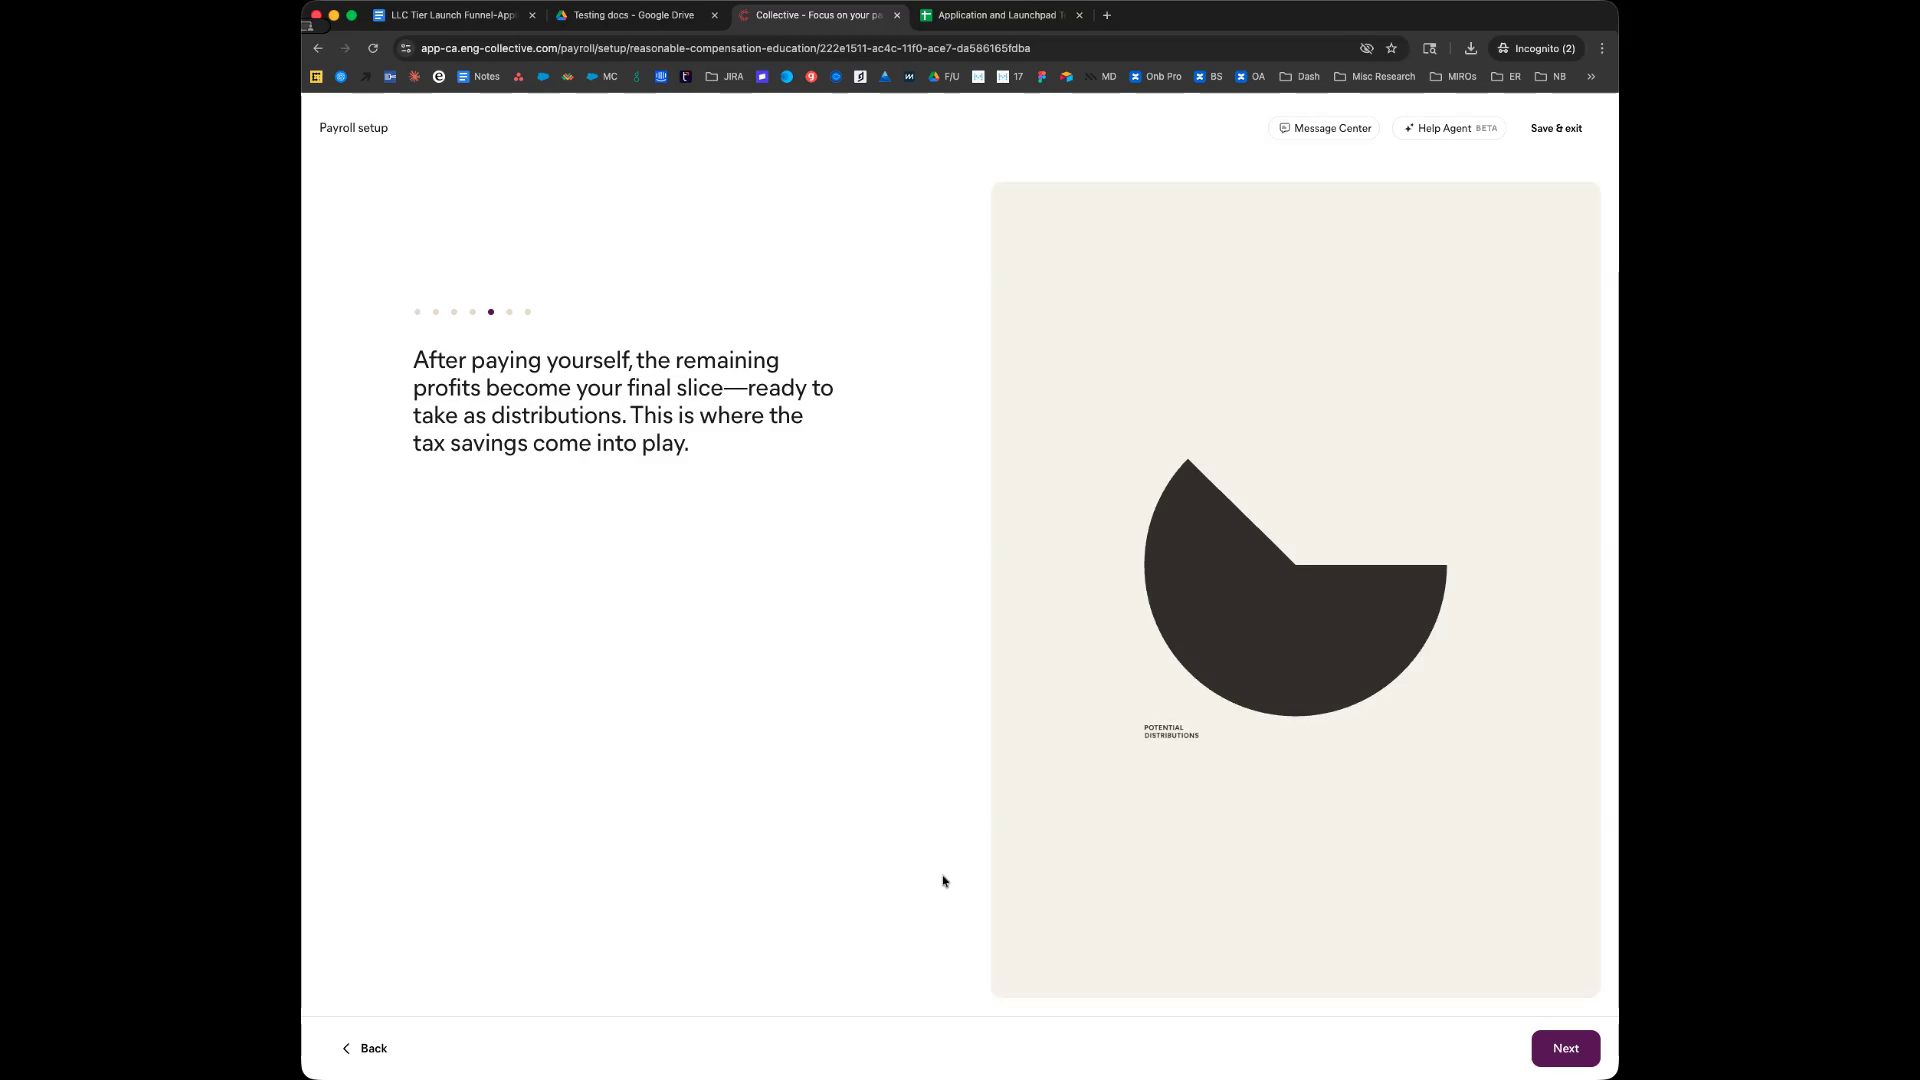Screen dimensions: 1920x1080
Task: Bookmark this page with the star icon
Action: pos(1391,48)
